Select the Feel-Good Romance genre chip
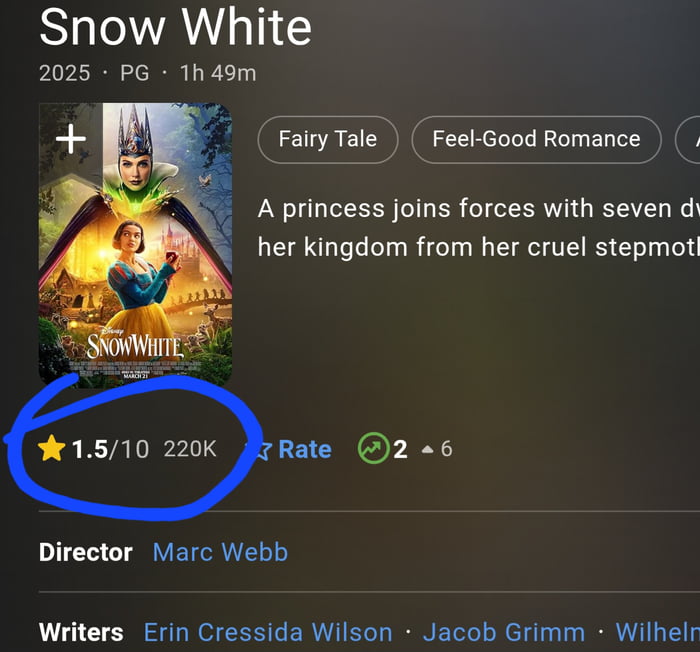Image resolution: width=700 pixels, height=652 pixels. coord(536,139)
